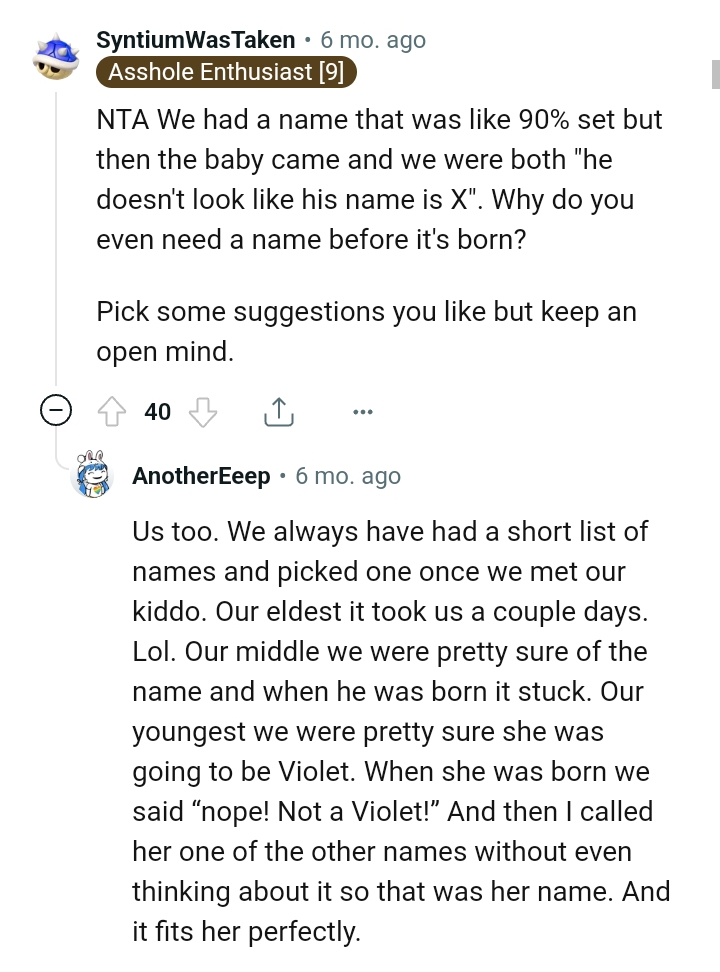
Task: Open the overflow dropdown for more comment actions
Action: click(x=363, y=411)
